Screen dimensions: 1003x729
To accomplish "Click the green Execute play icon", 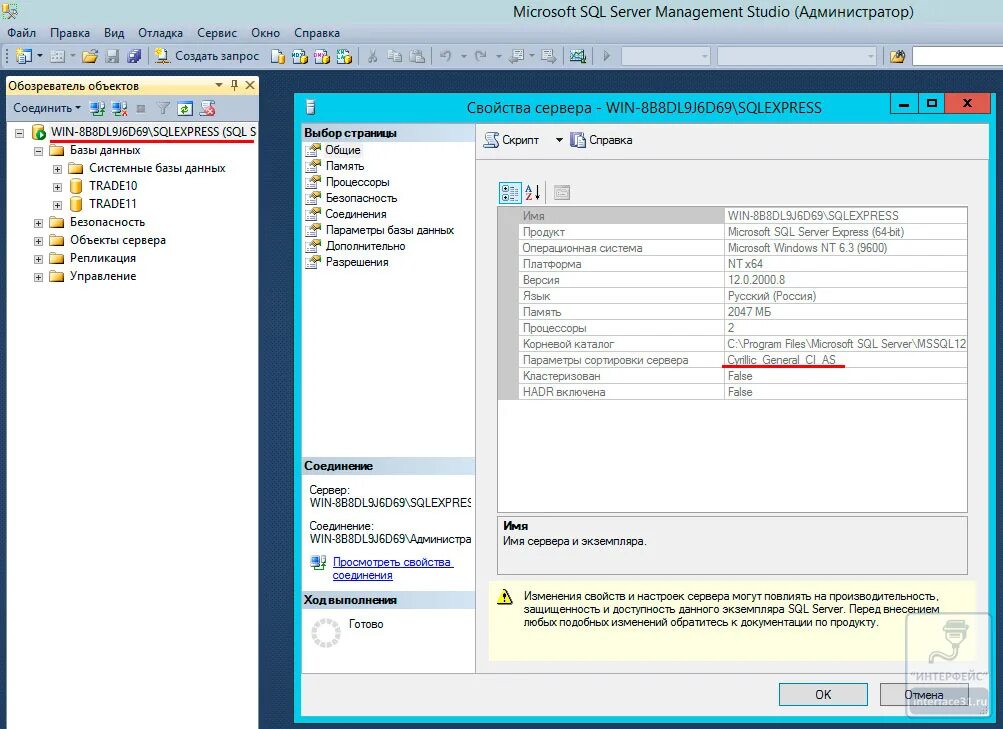I will [x=606, y=56].
